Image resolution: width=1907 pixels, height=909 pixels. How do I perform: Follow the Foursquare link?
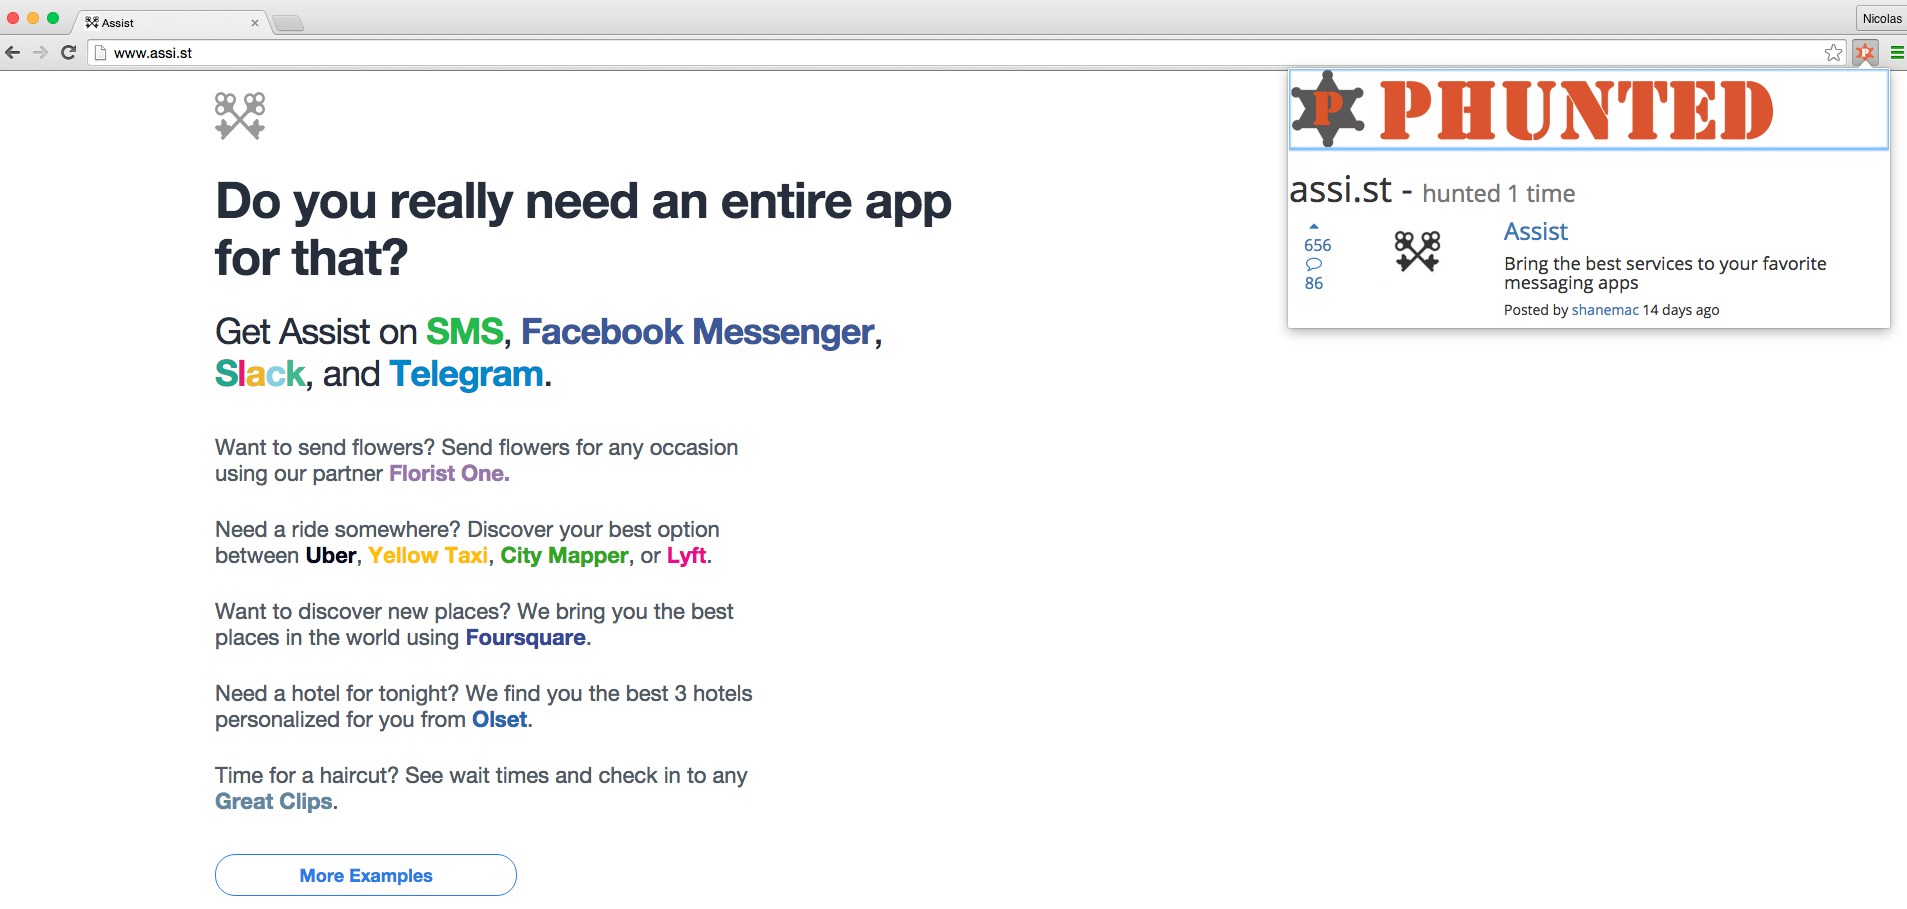(526, 637)
